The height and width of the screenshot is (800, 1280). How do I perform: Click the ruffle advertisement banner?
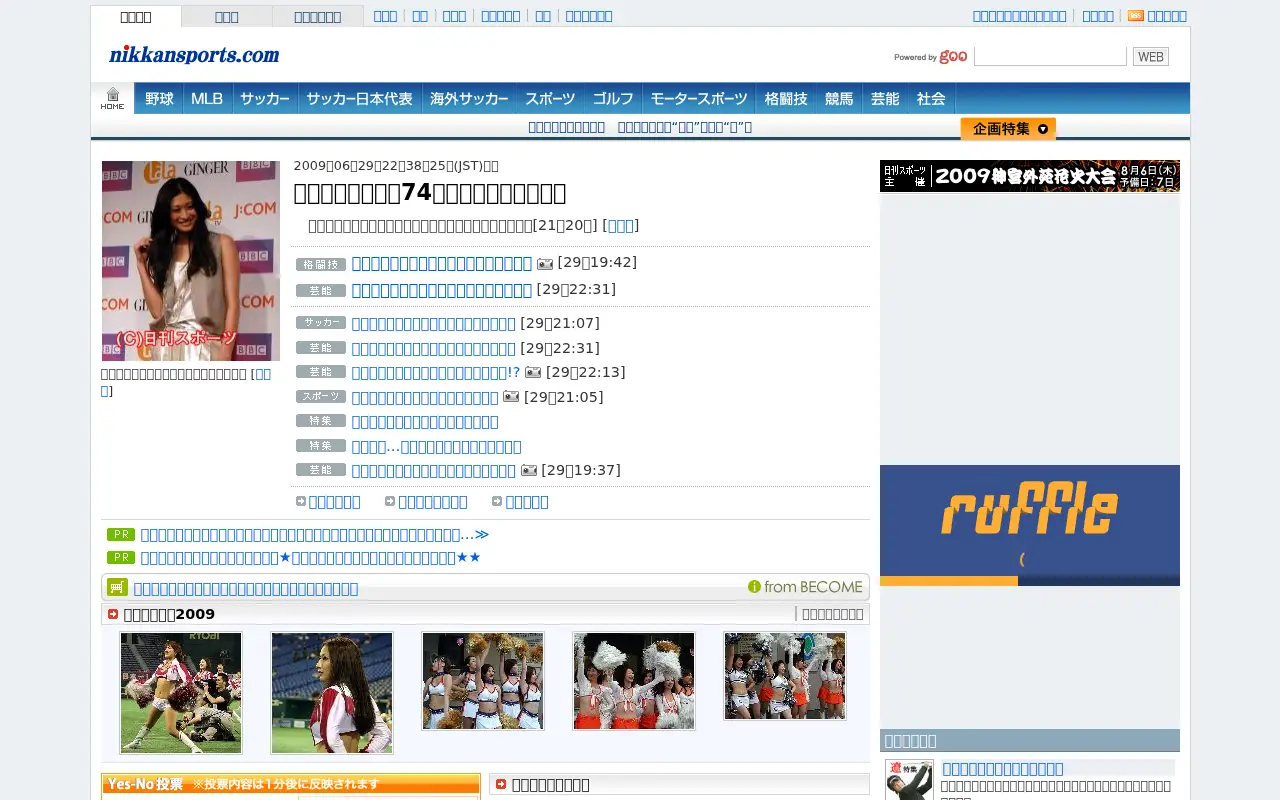click(1030, 525)
